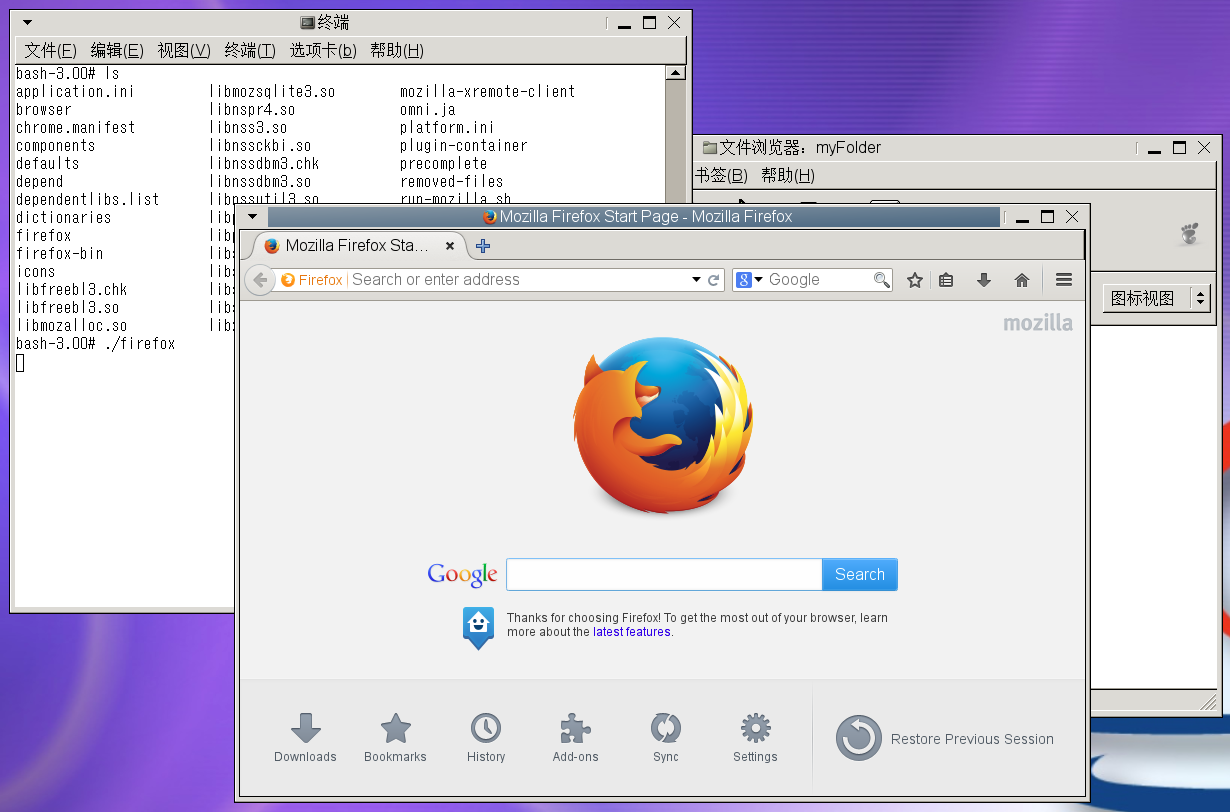The height and width of the screenshot is (812, 1230).
Task: Open Settings gear on start page
Action: [755, 738]
